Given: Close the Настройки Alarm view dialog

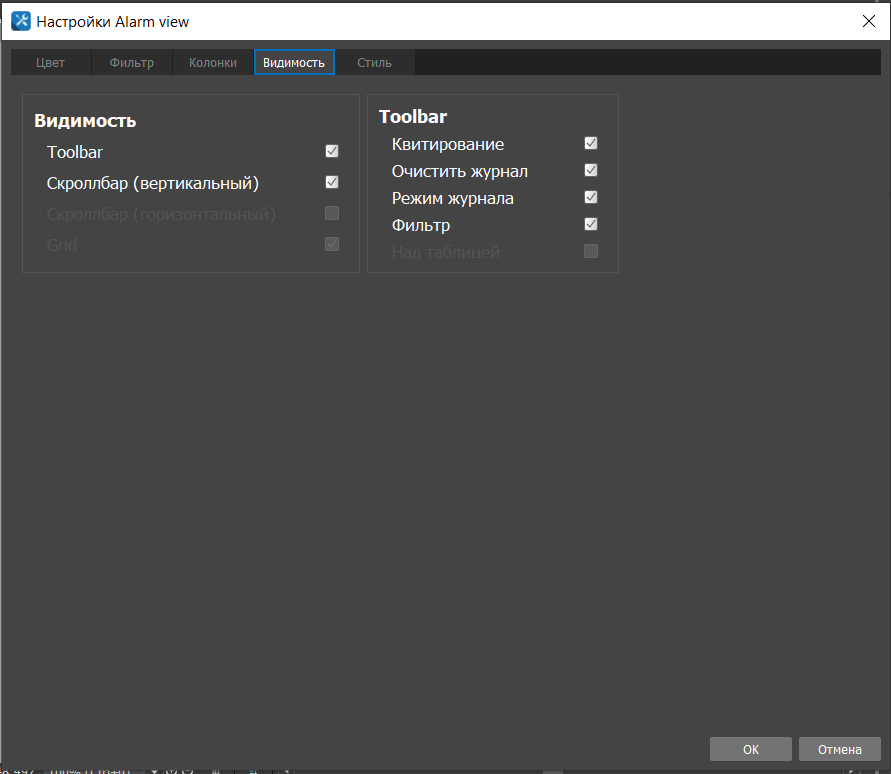Looking at the screenshot, I should [868, 21].
